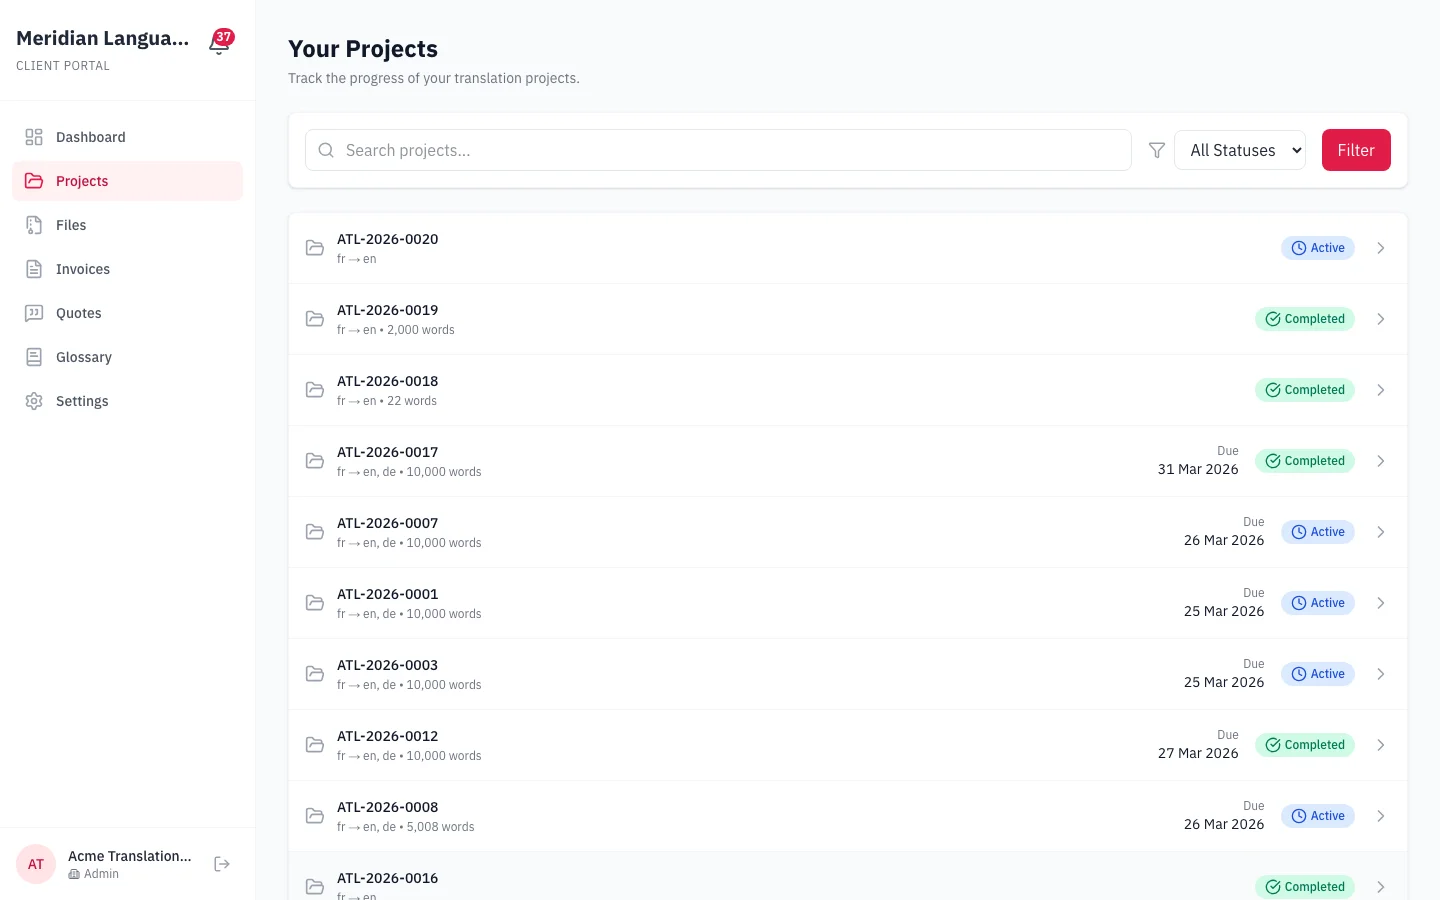Click the Settings gear in the sidebar

(35, 401)
